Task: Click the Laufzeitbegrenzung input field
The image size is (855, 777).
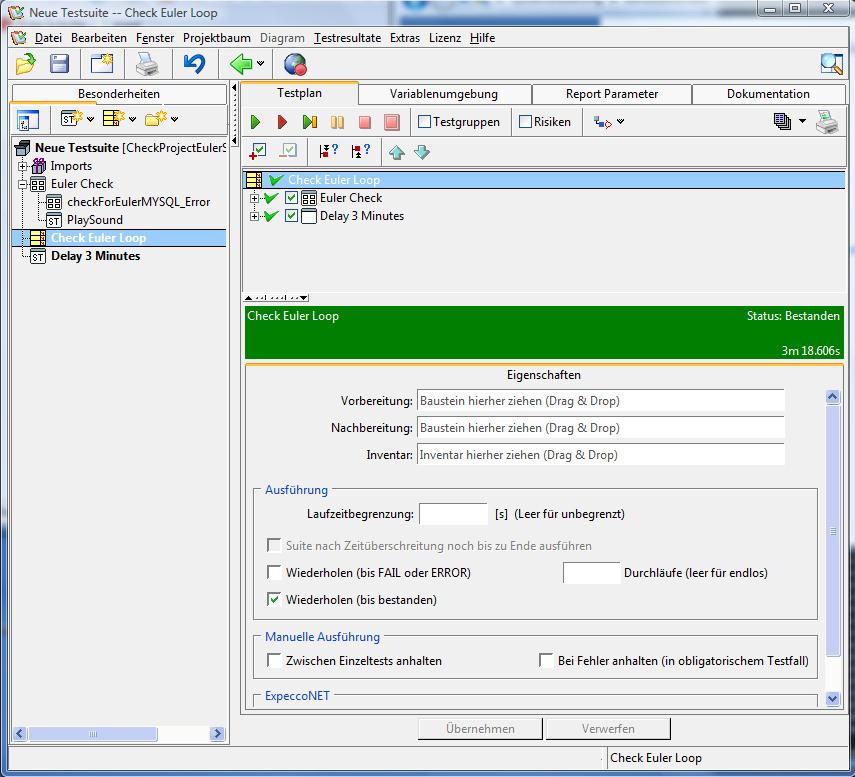Action: point(453,514)
